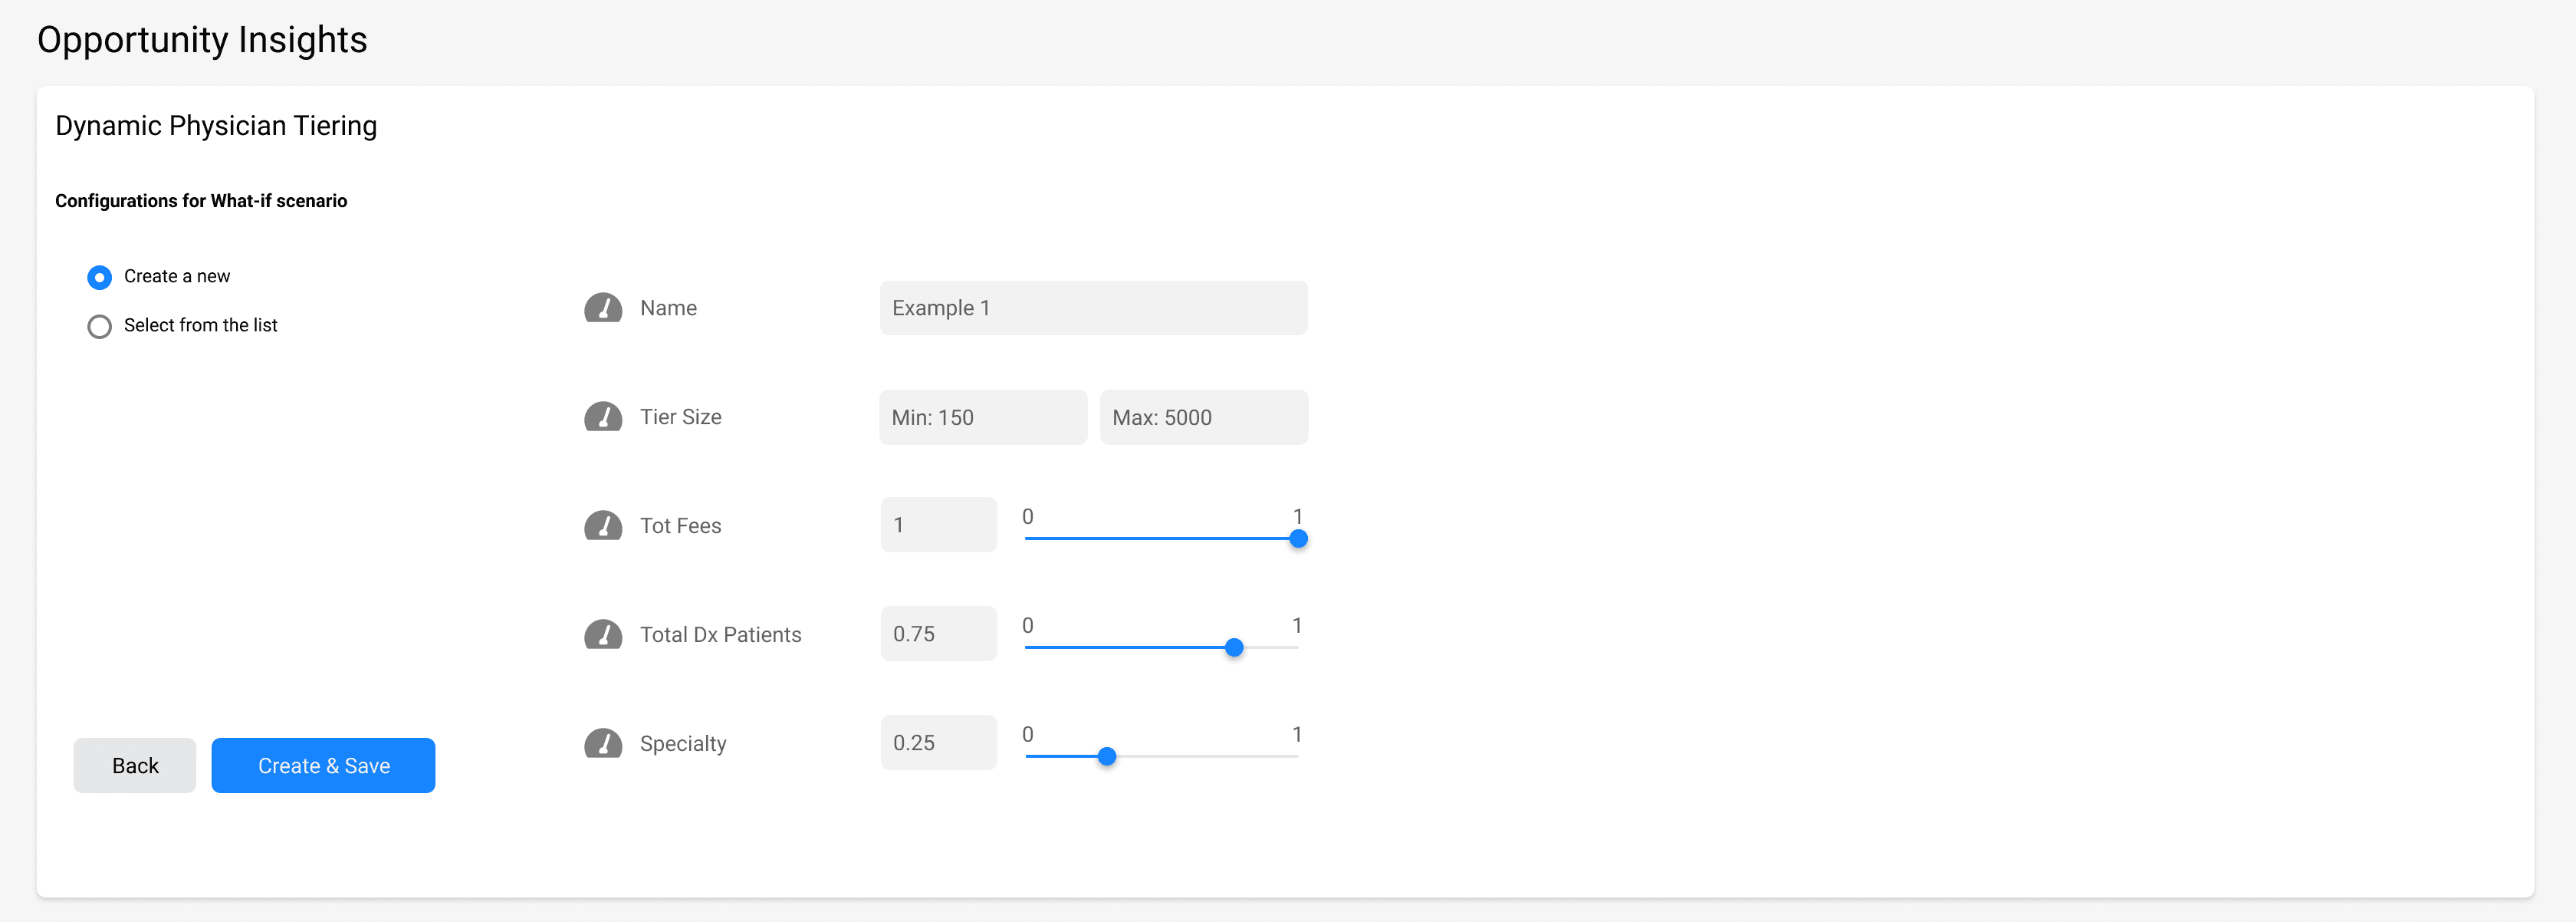
Task: Click the Total Dx Patients 0.75 value box
Action: [938, 634]
